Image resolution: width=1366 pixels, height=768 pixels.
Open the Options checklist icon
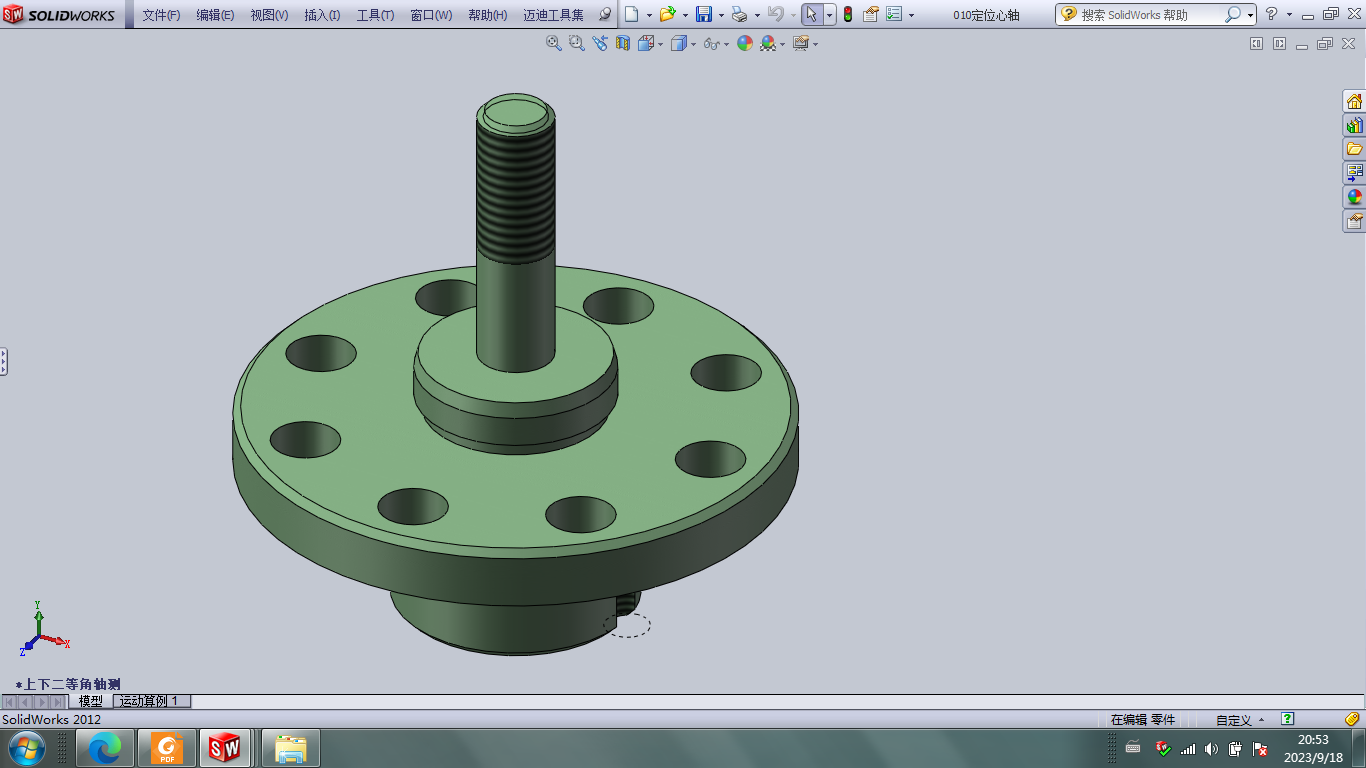(x=894, y=14)
